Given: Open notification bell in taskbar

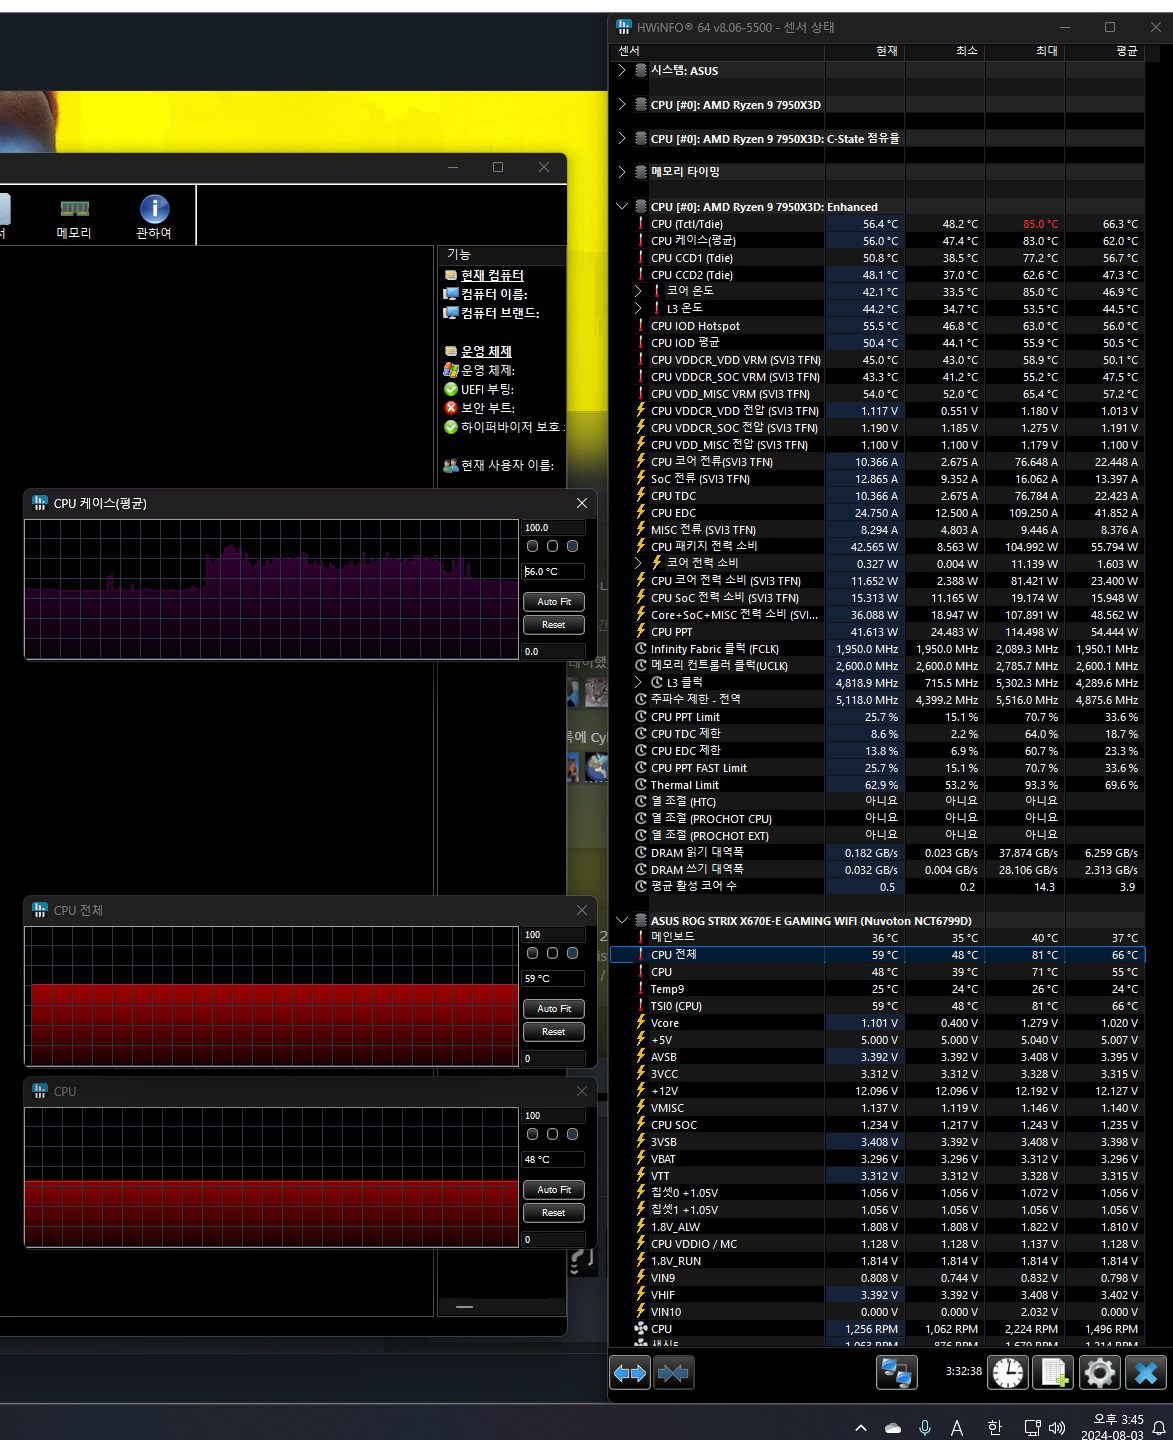Looking at the screenshot, I should 1159,1428.
